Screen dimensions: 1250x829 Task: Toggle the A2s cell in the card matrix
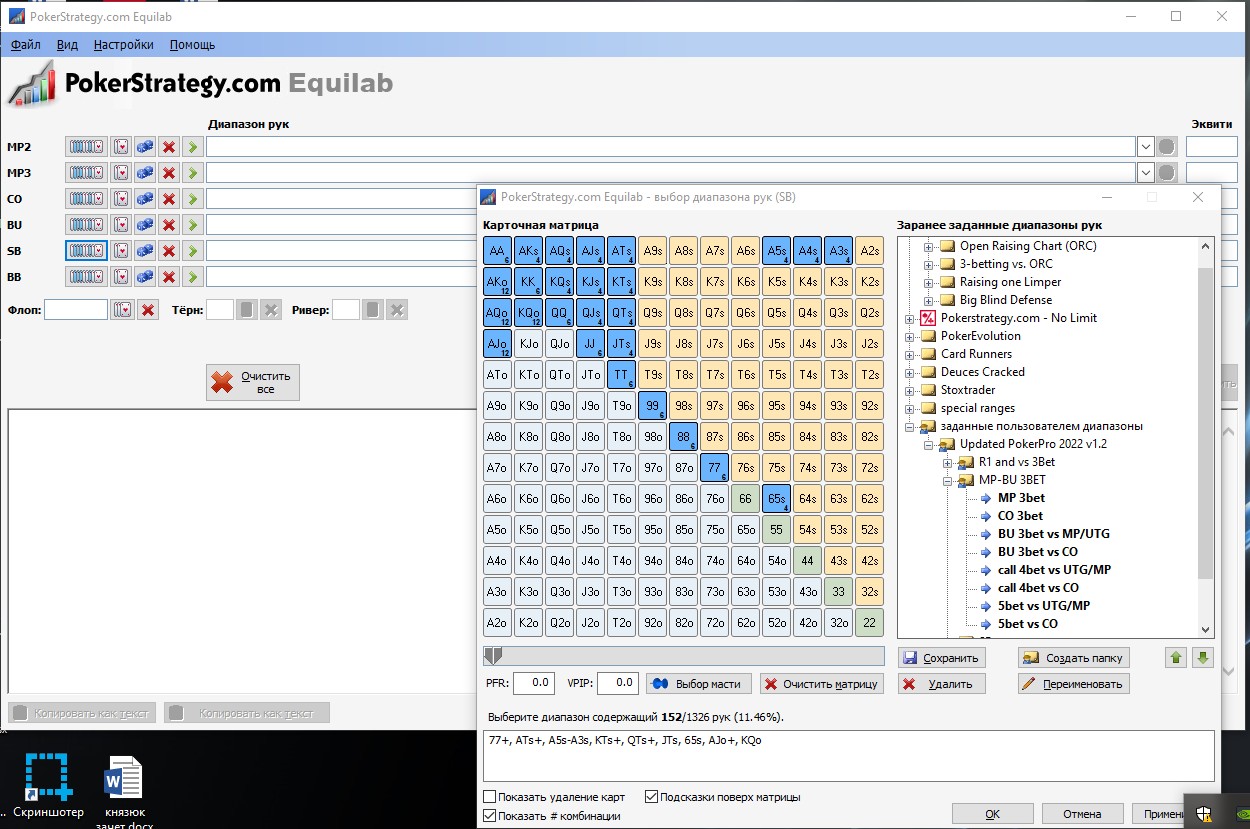869,251
